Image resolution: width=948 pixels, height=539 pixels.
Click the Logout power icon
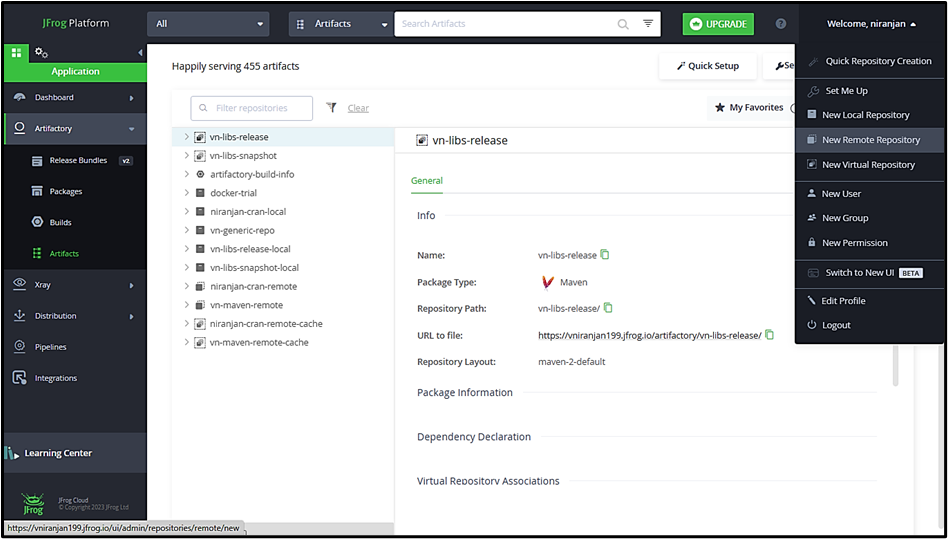812,325
